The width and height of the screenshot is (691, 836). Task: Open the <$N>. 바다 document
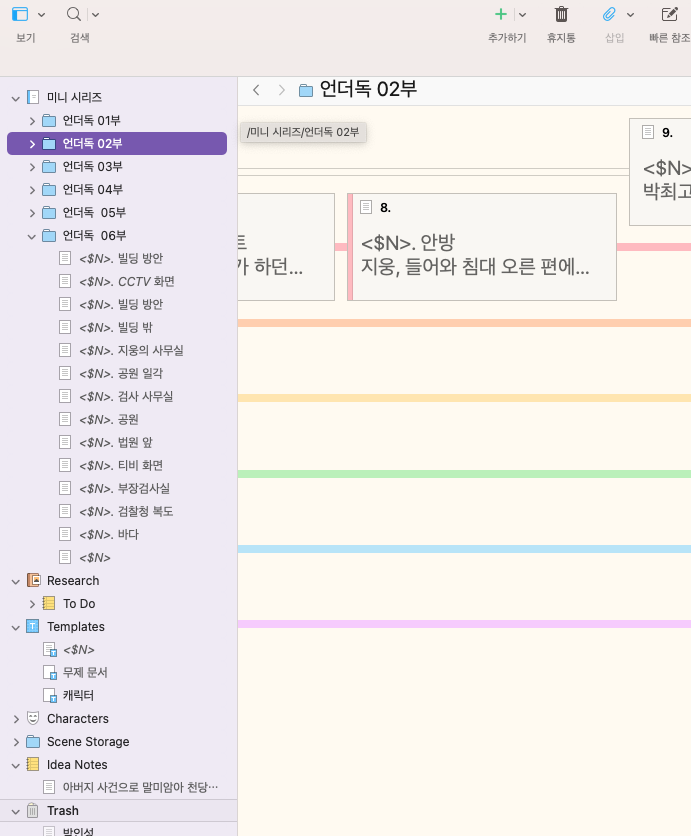tap(109, 534)
